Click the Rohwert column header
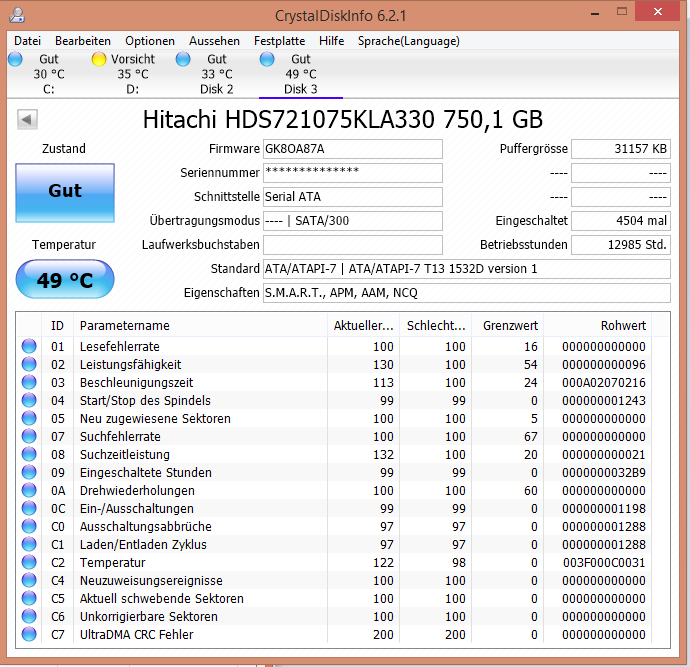This screenshot has height=667, width=690. point(598,326)
